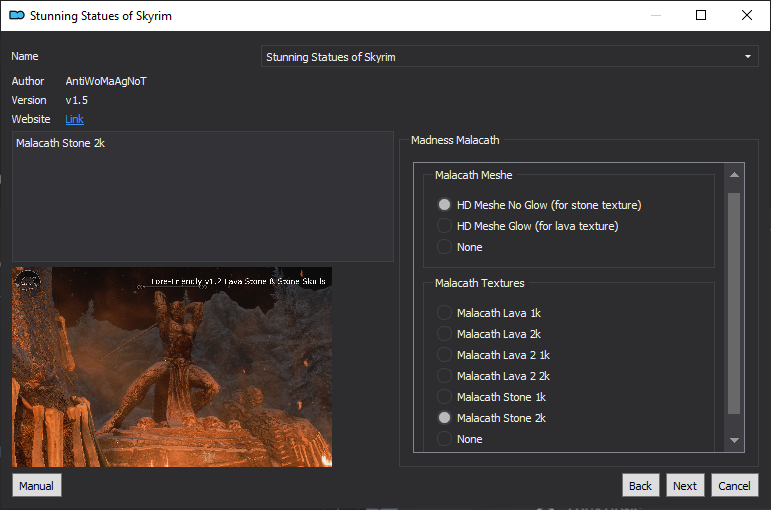
Task: Cancel the installer dialog
Action: pos(735,485)
